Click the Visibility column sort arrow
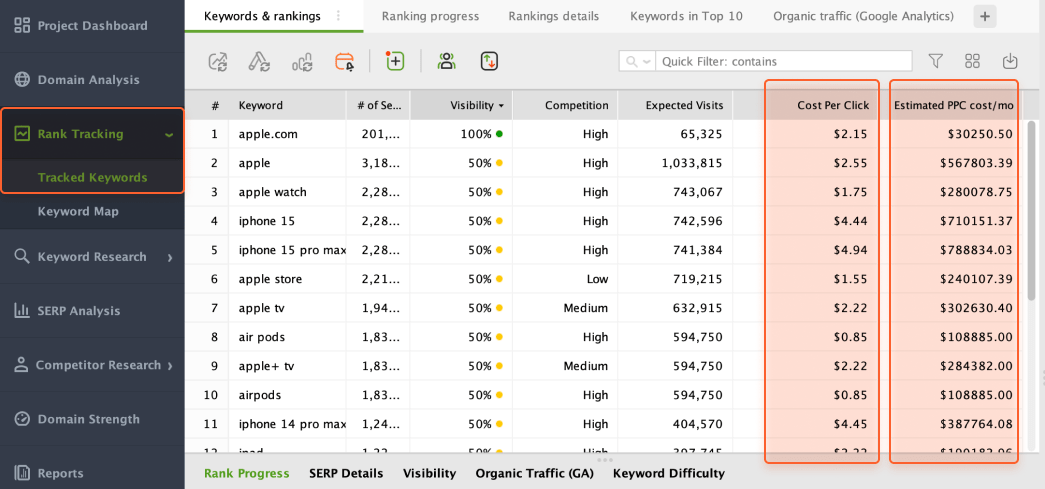 click(x=501, y=105)
